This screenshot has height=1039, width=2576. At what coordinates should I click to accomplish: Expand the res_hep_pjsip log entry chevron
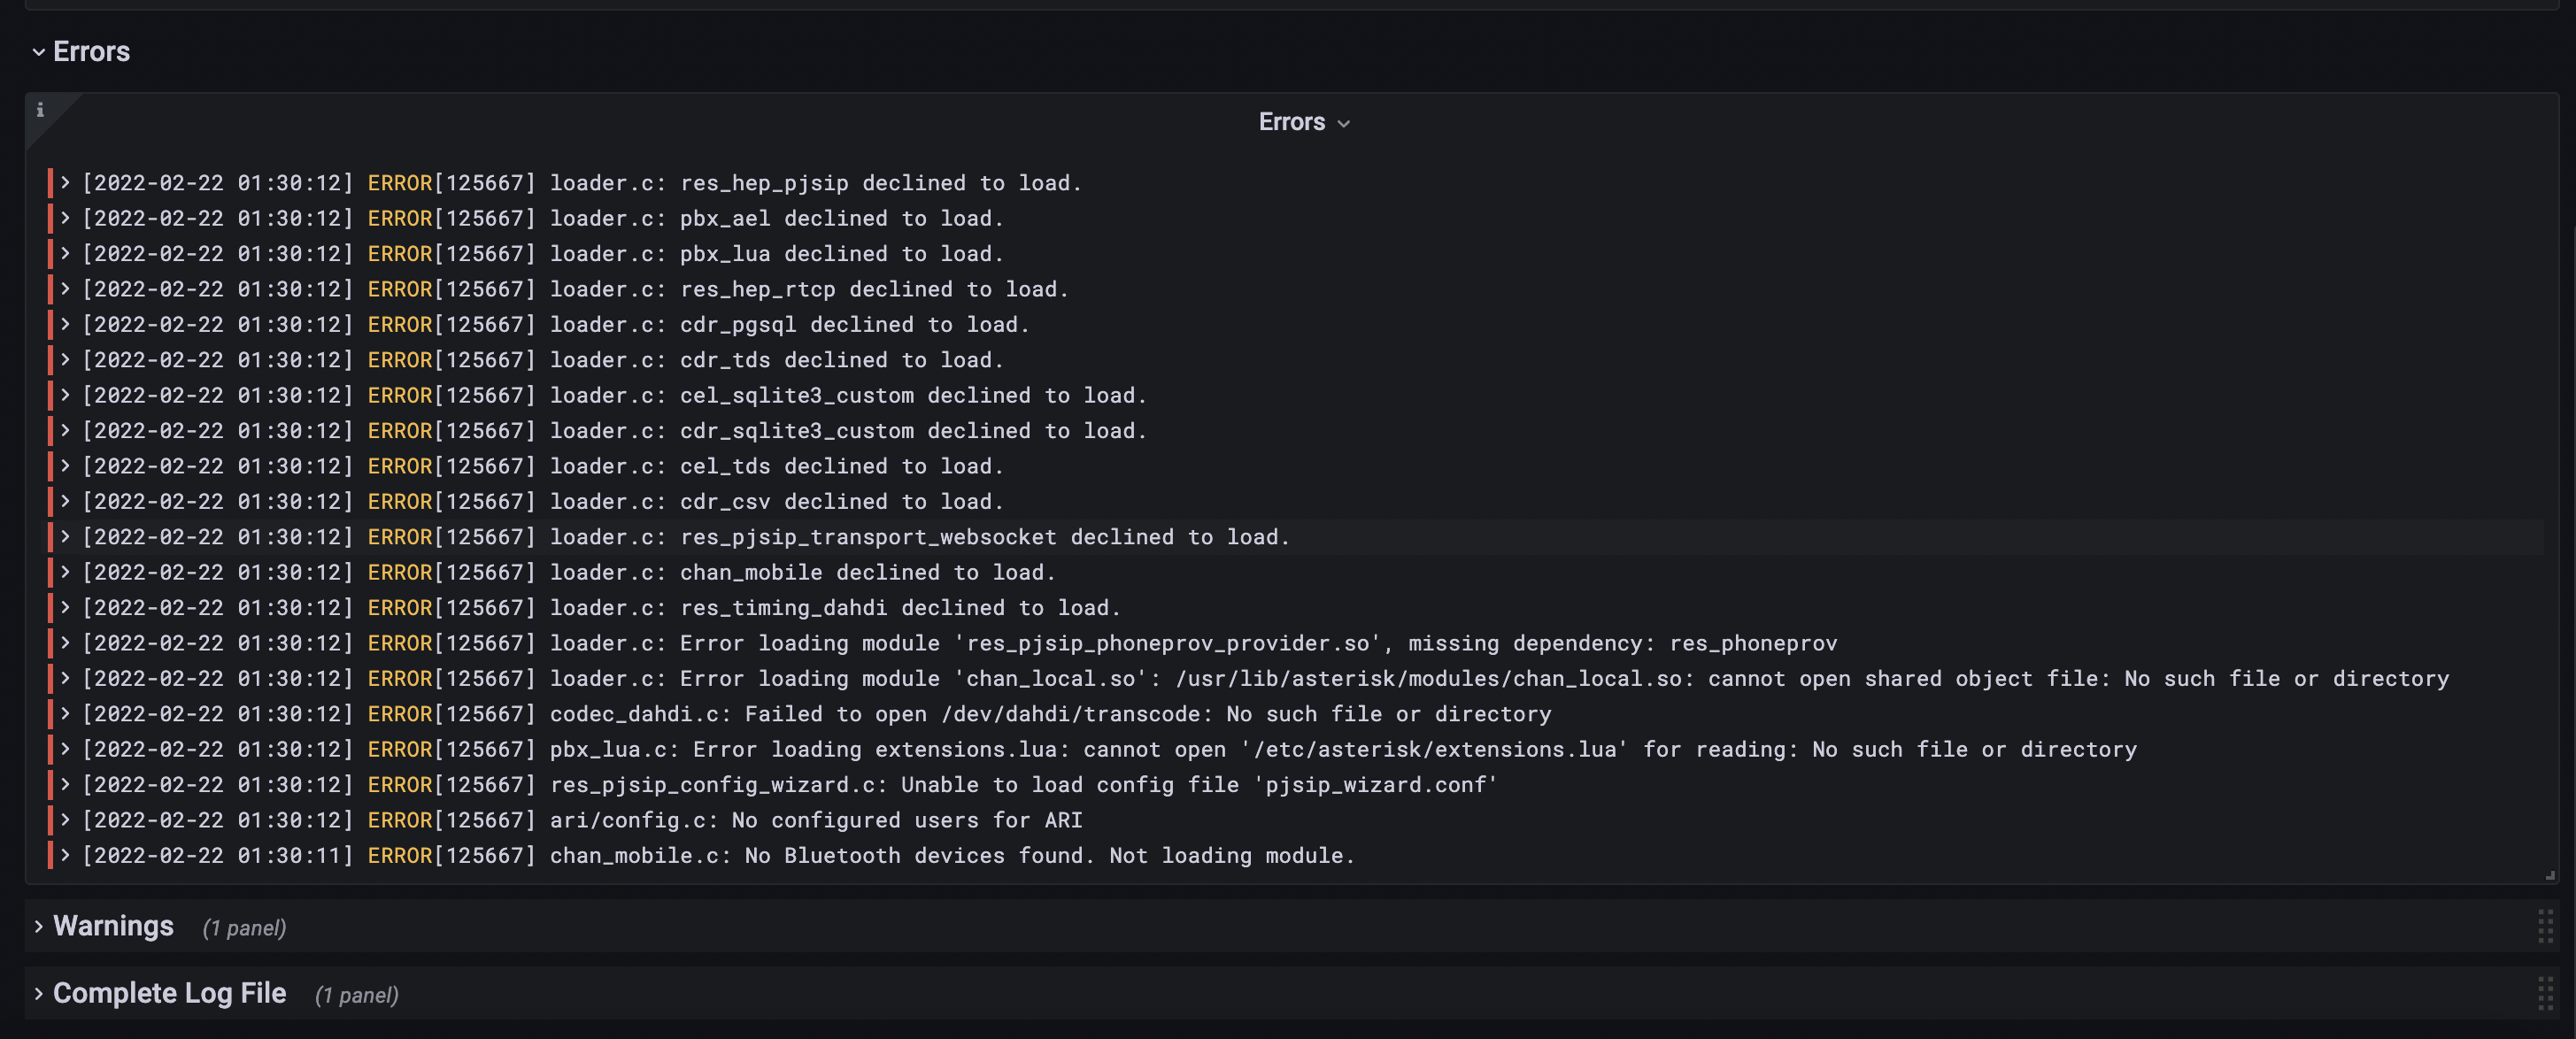pyautogui.click(x=65, y=182)
